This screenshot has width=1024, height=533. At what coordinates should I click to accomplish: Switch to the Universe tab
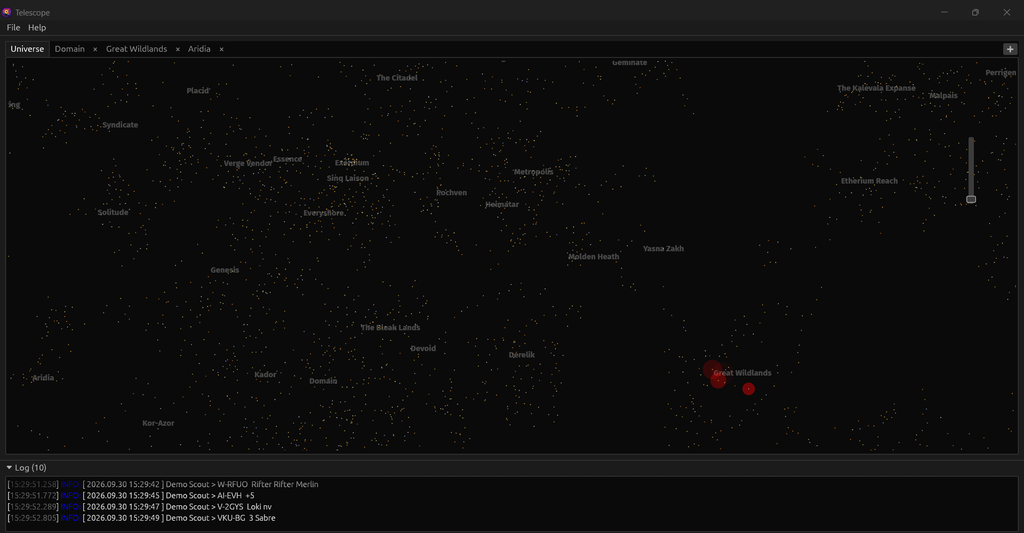[27, 49]
